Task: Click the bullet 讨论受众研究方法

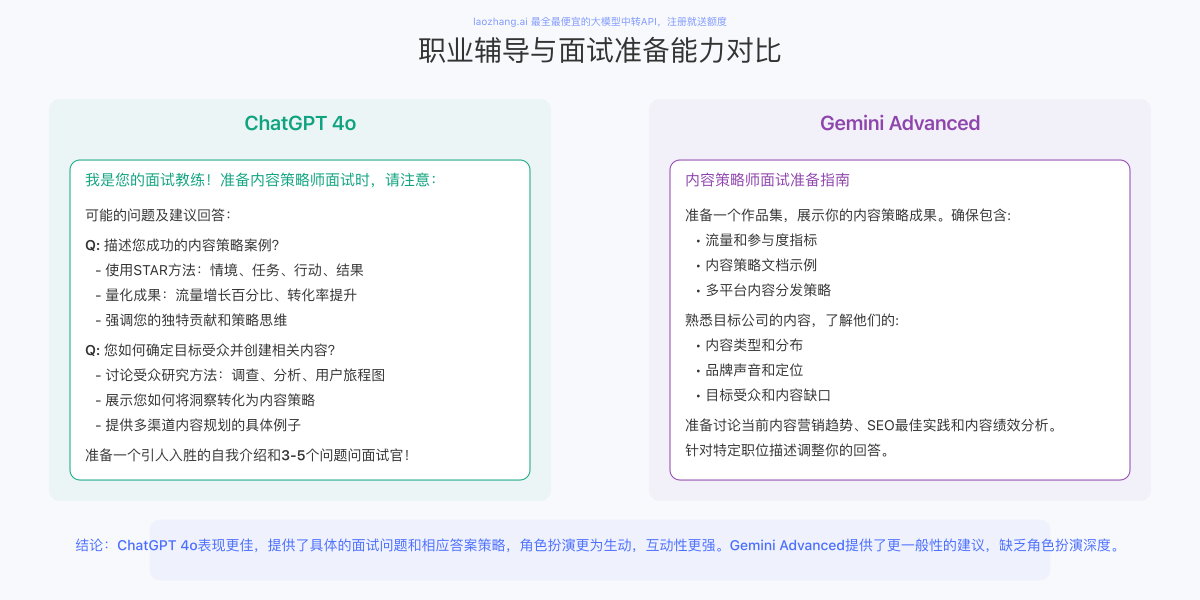Action: [x=240, y=375]
